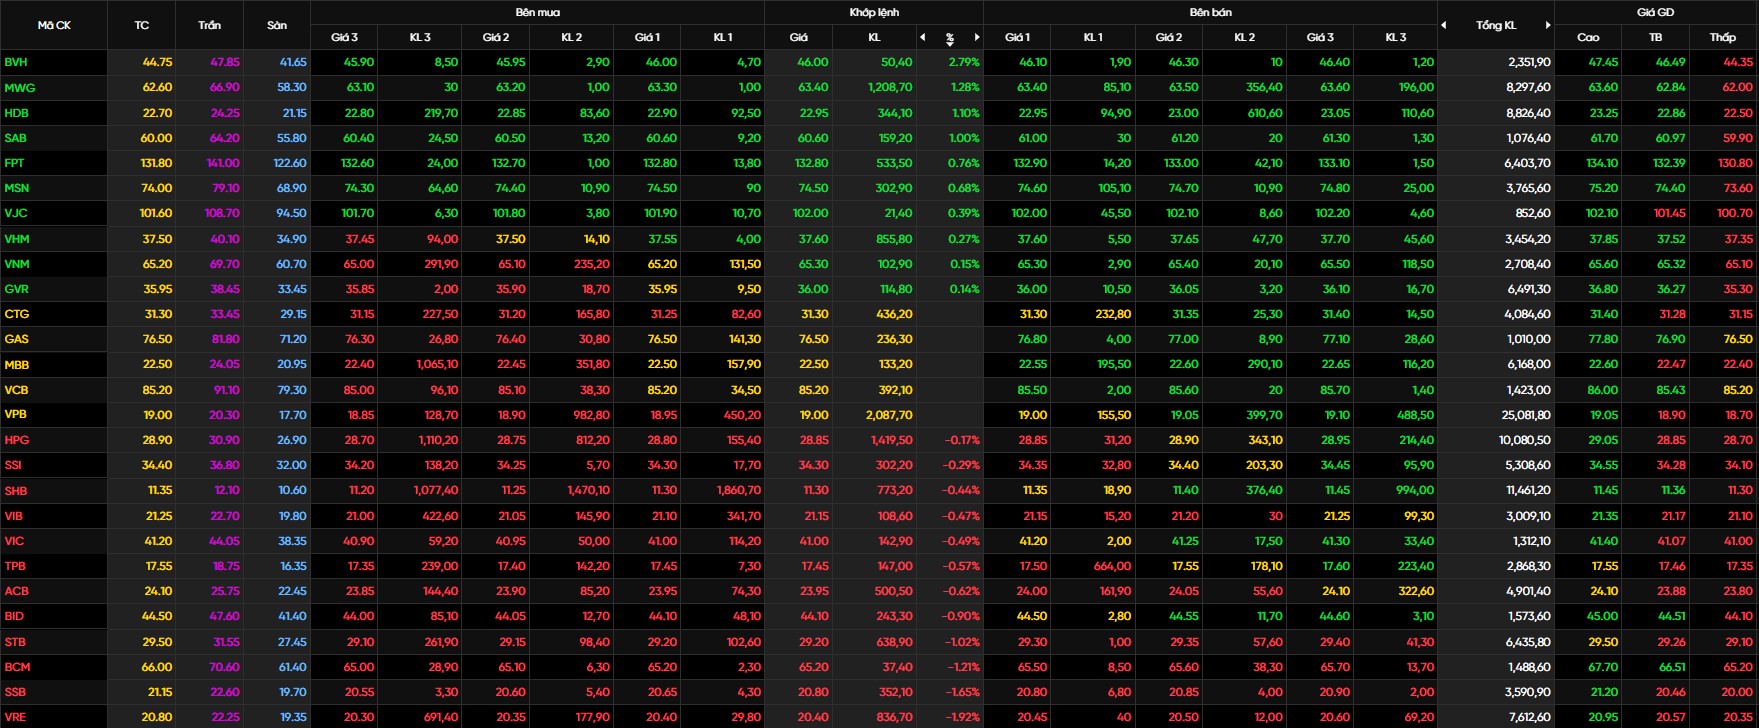Viewport: 1759px width, 728px height.
Task: Click the Tổng KL column header
Action: point(1496,25)
